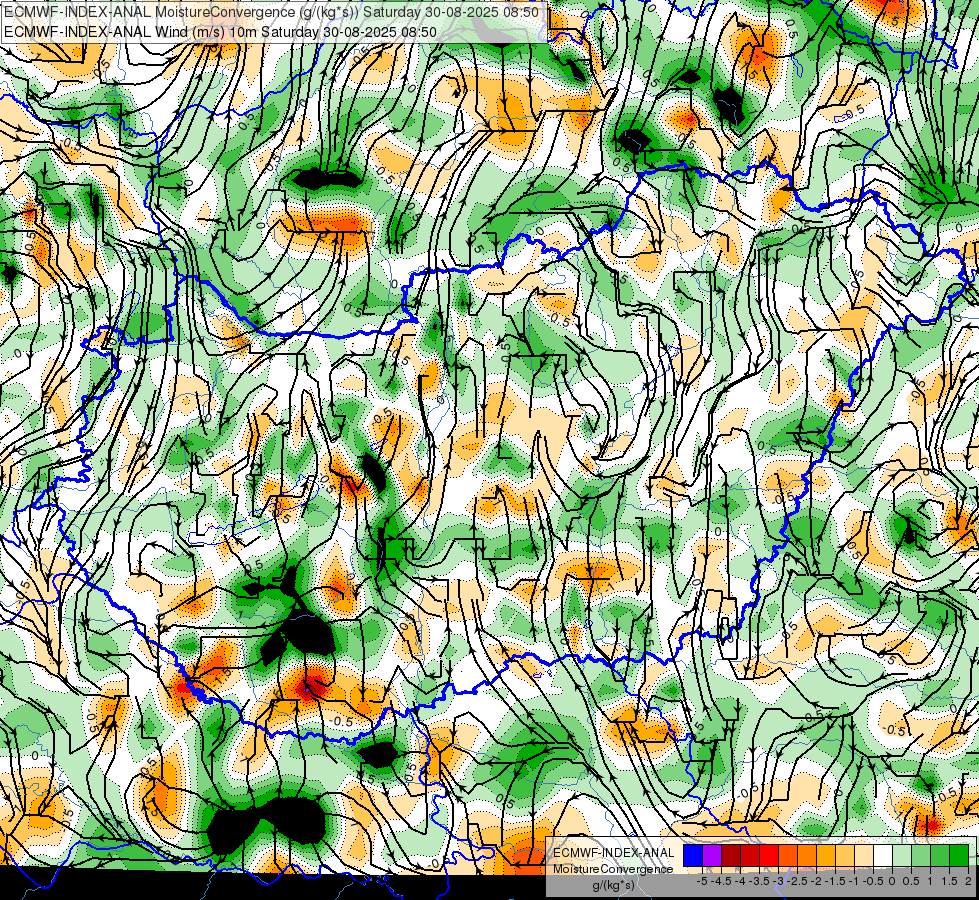
Task: Click the 'g/(kg*s)' unit label in legend
Action: tap(613, 886)
